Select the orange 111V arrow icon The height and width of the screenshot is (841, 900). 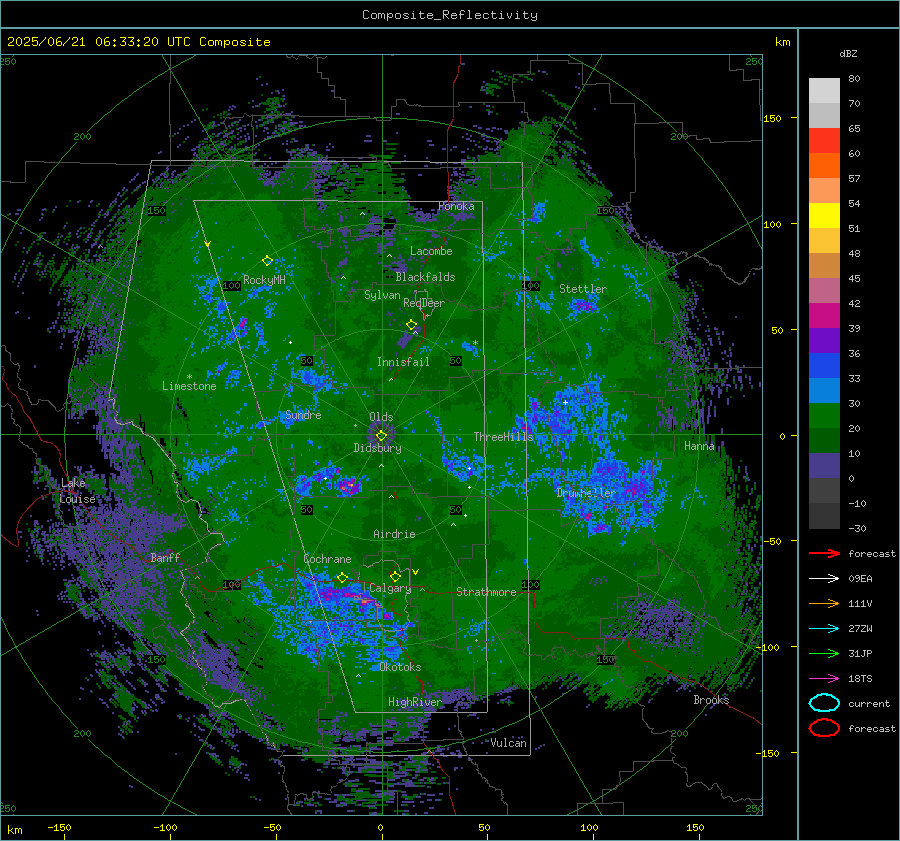coord(824,603)
